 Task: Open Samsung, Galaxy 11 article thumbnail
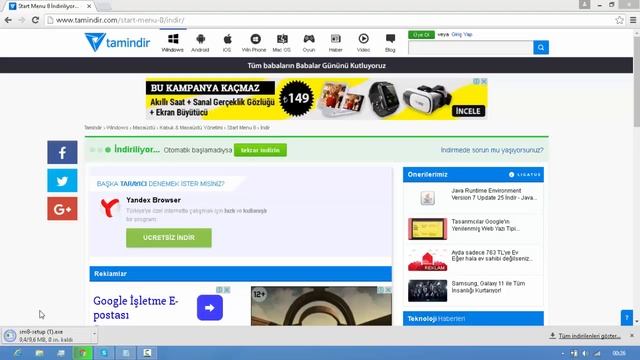pos(427,291)
